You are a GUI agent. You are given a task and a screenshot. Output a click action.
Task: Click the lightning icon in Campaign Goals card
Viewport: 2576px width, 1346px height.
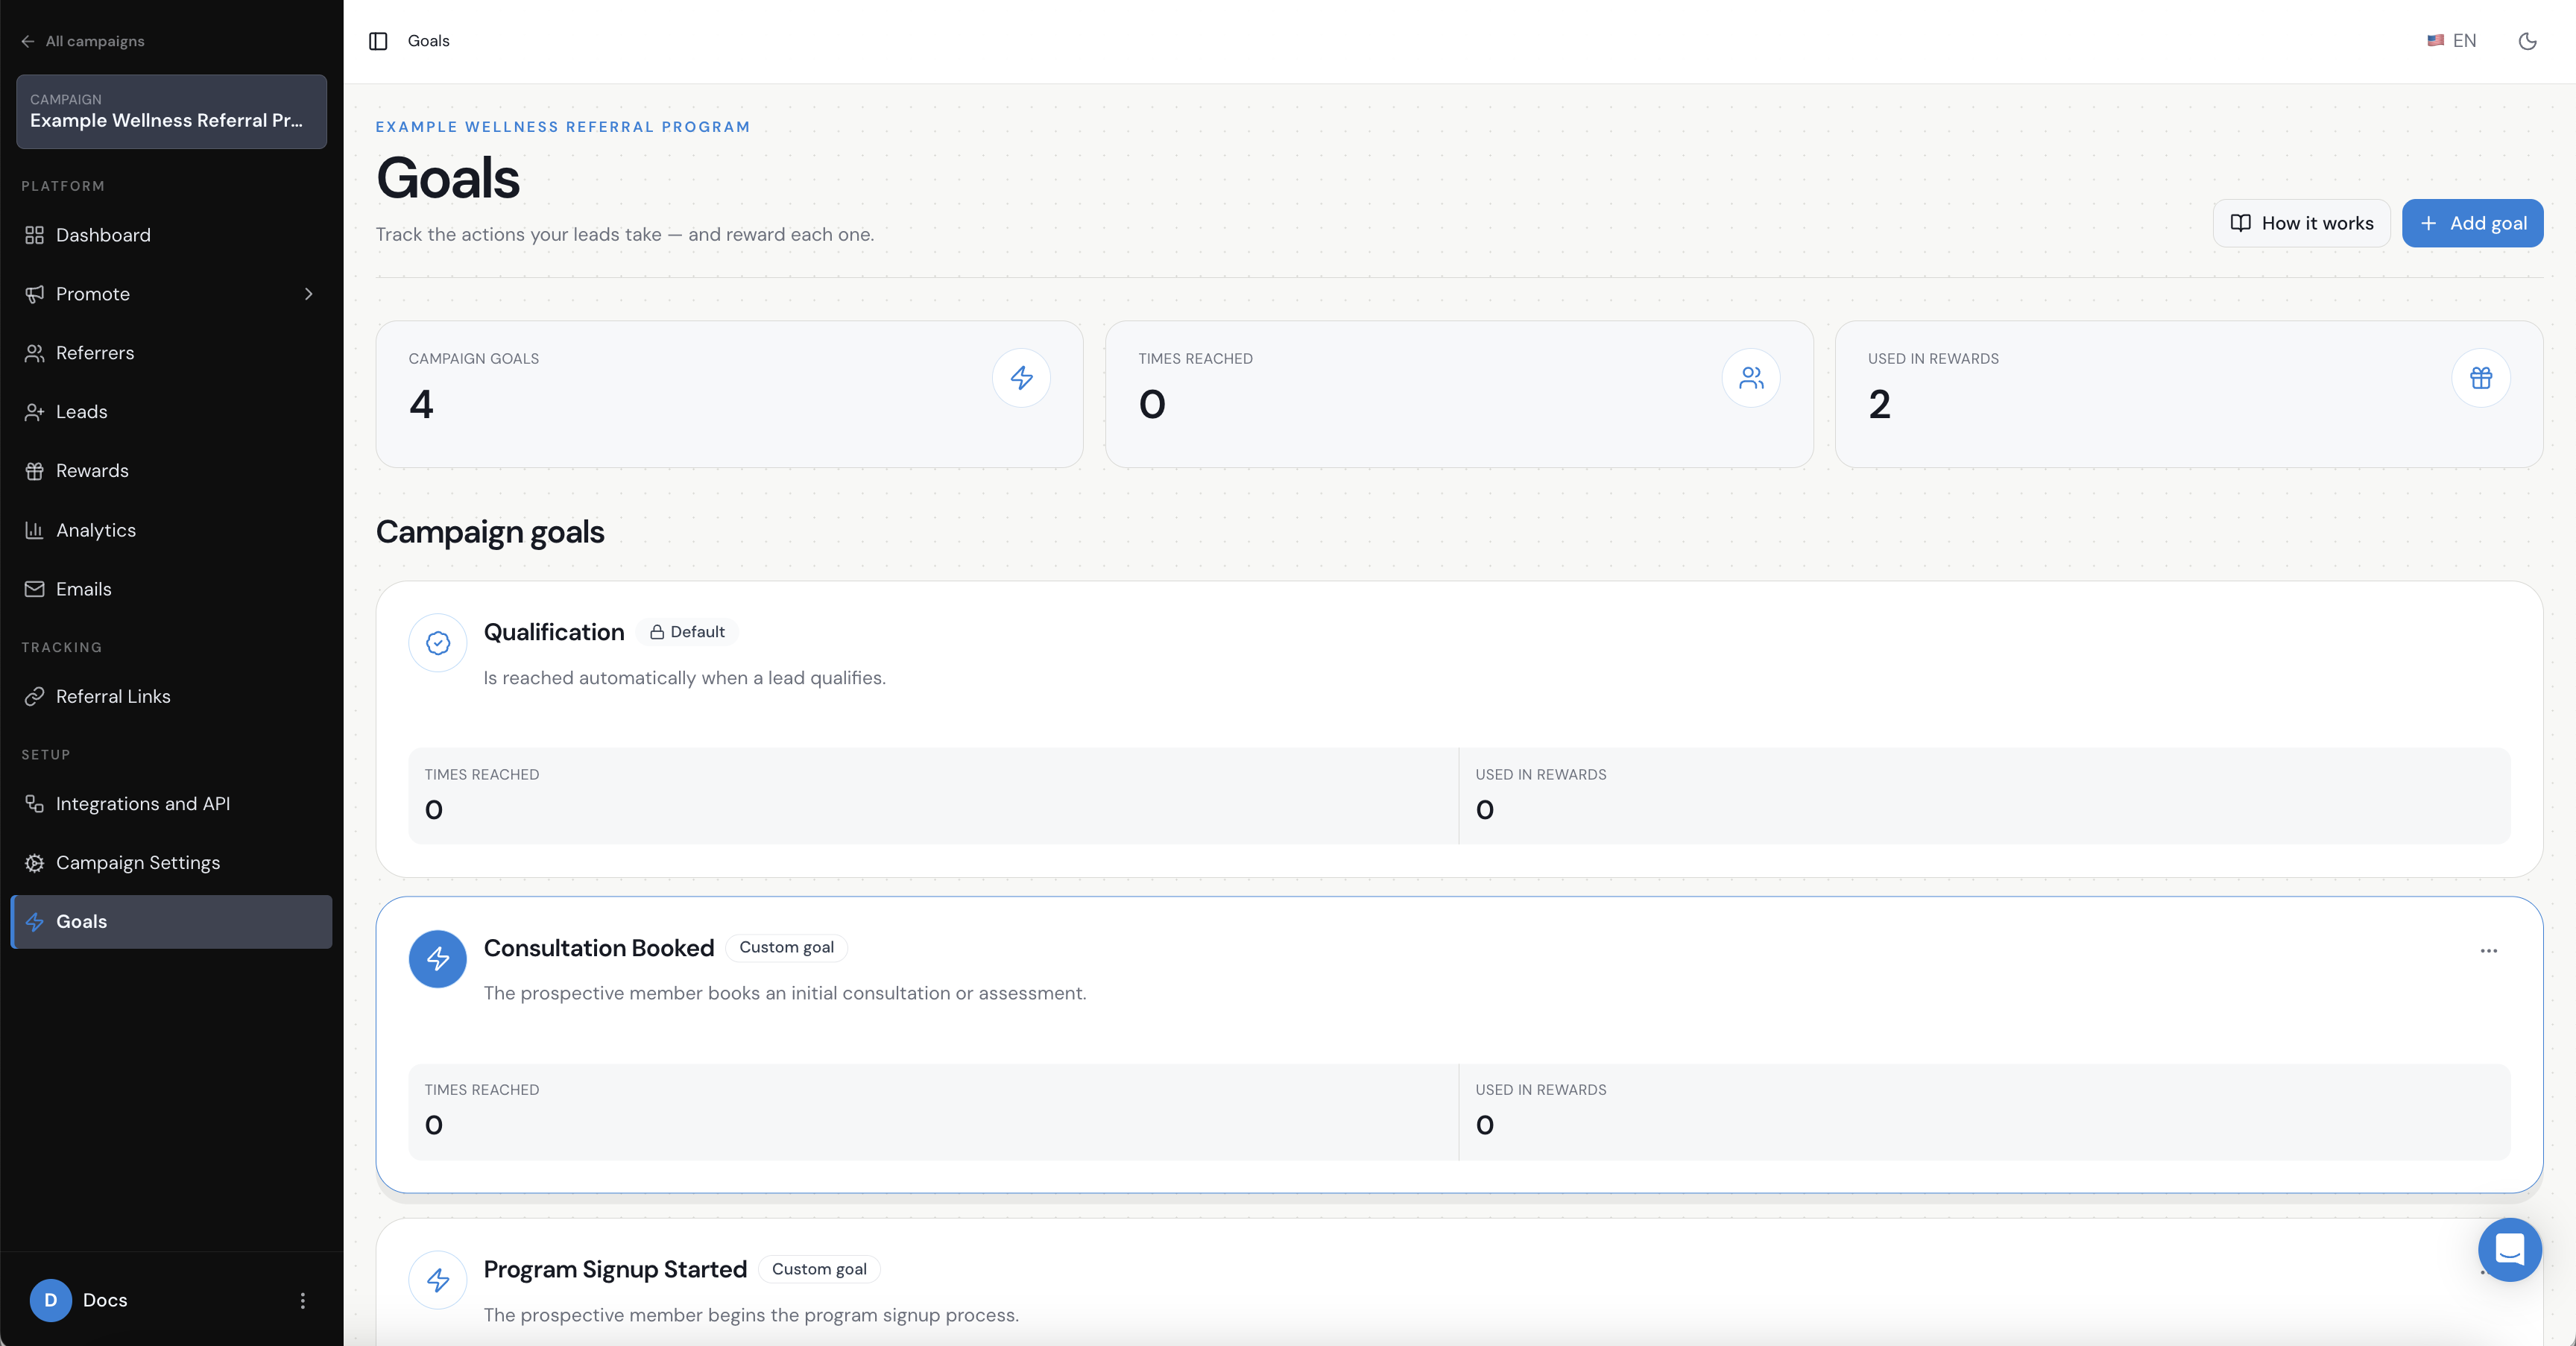point(1021,378)
